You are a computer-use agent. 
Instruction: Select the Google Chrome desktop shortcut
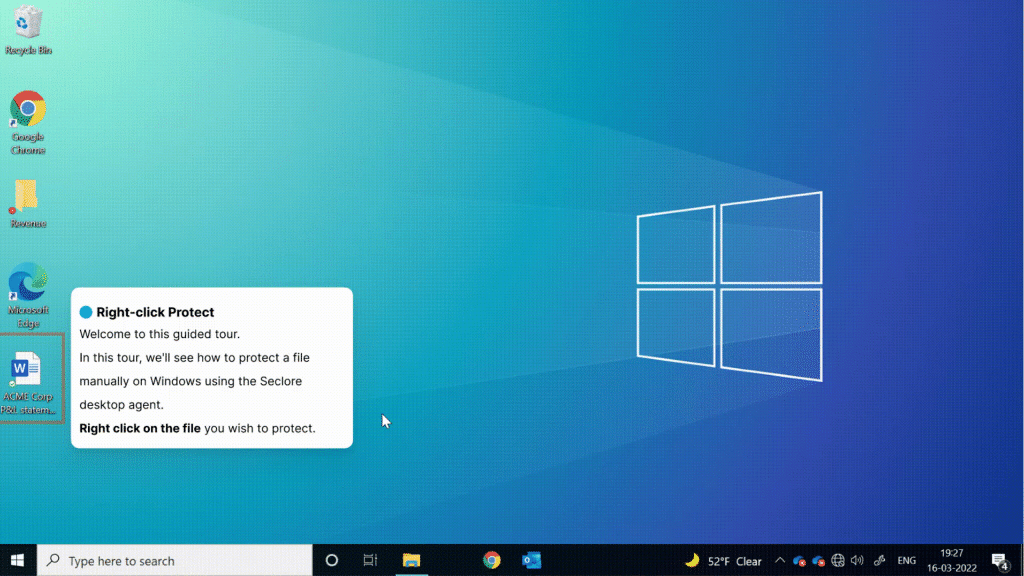pyautogui.click(x=27, y=123)
